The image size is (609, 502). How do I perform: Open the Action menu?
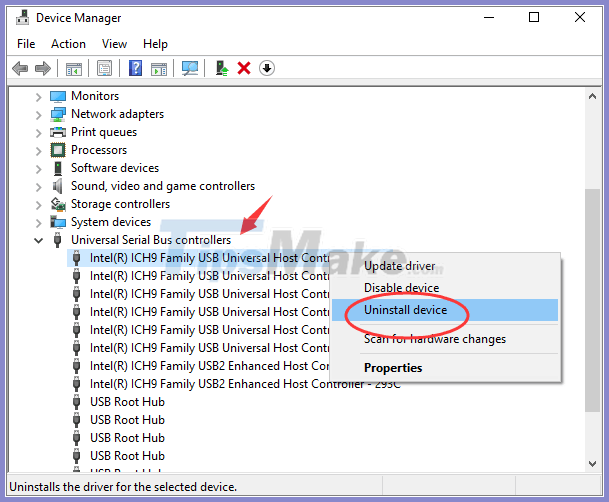coord(68,44)
